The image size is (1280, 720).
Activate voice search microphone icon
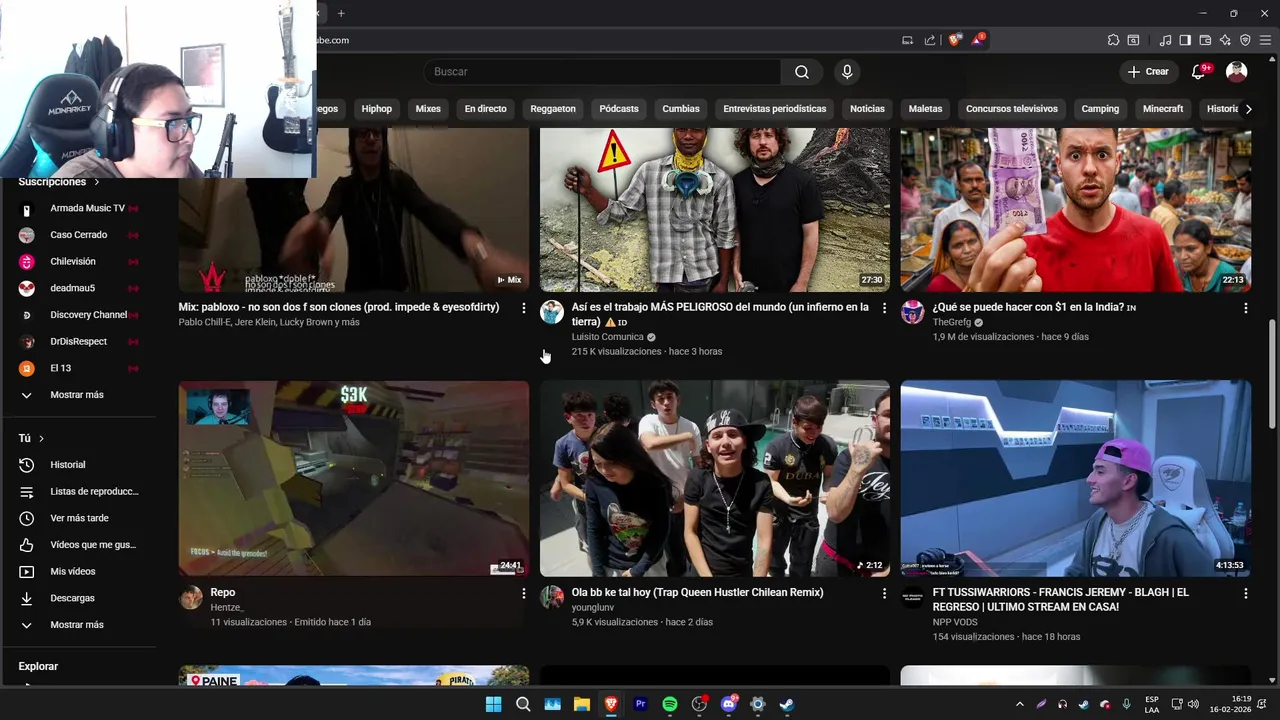tap(847, 72)
